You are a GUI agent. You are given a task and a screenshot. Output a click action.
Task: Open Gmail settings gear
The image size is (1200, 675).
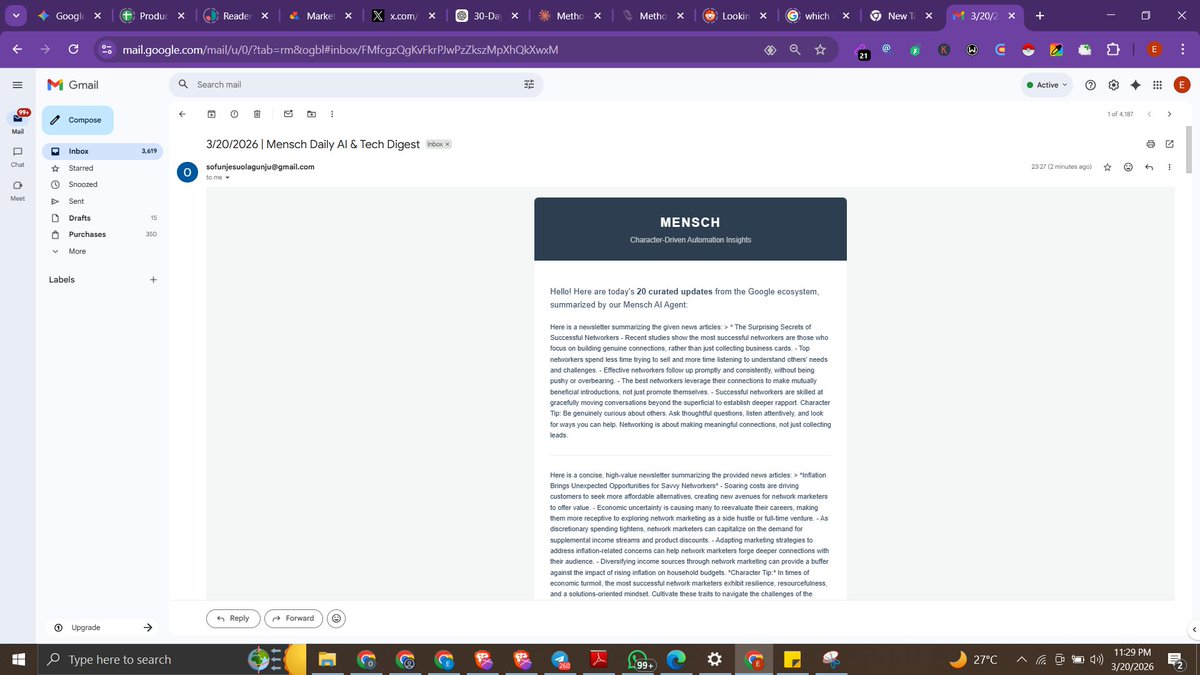point(1112,85)
